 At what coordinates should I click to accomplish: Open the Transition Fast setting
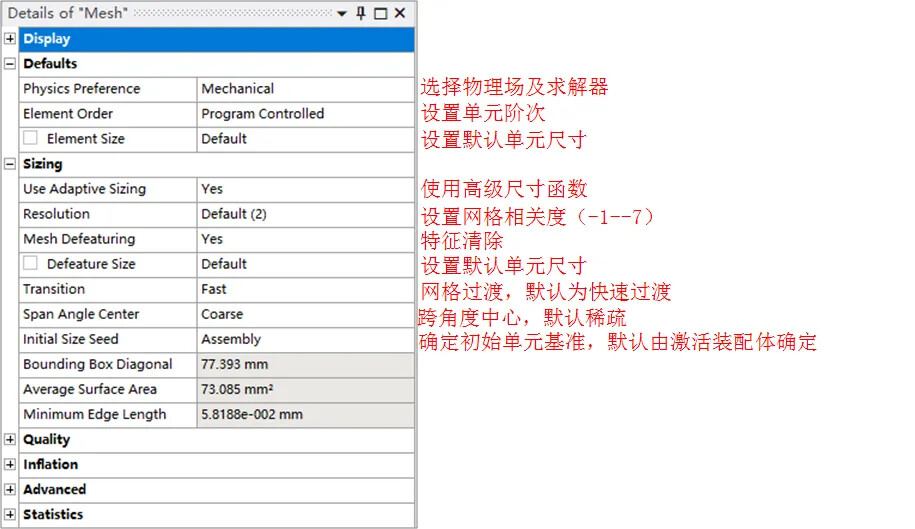[305, 289]
